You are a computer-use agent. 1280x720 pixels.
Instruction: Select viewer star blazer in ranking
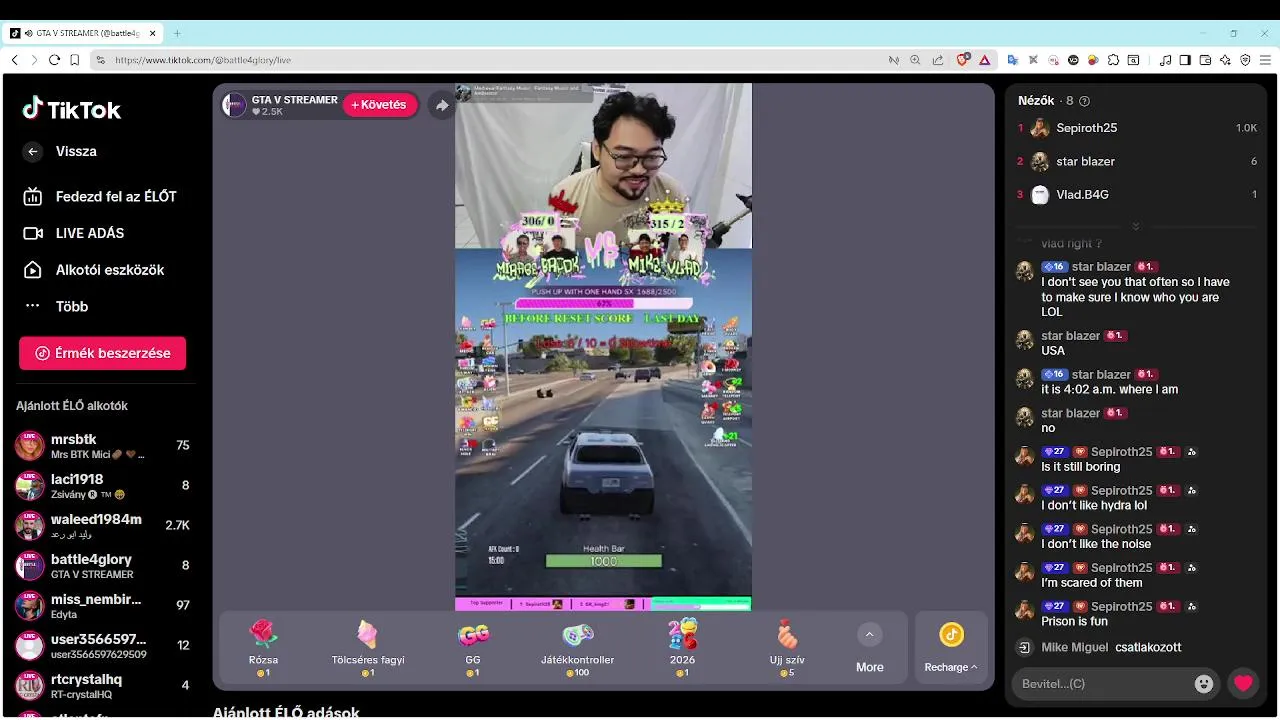click(1136, 161)
